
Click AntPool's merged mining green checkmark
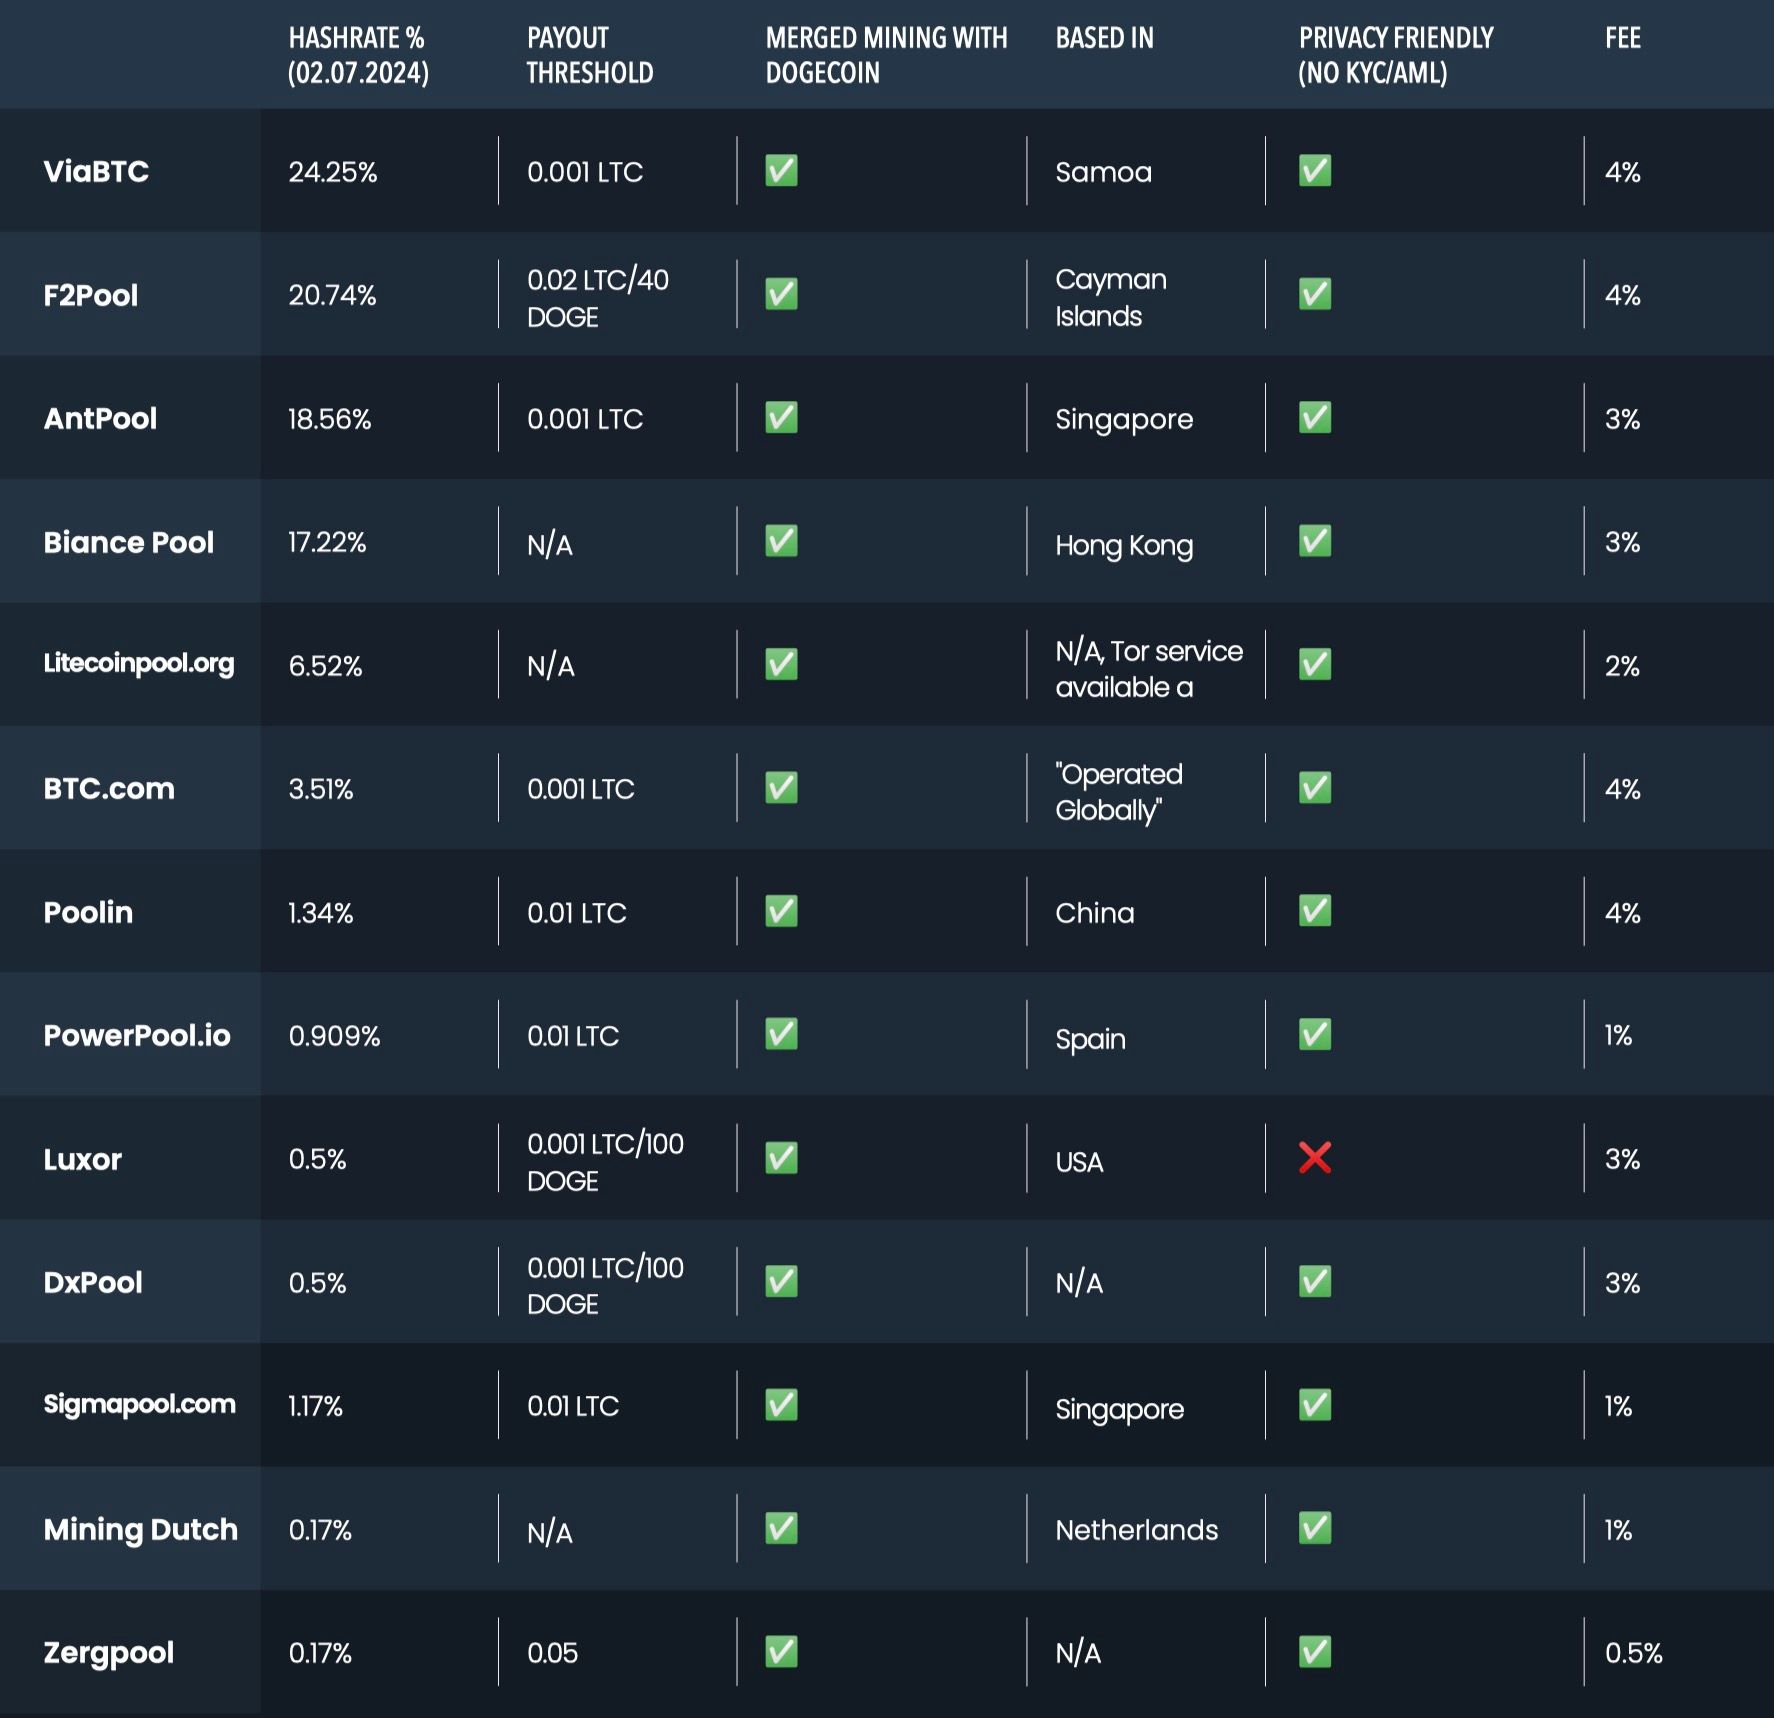point(781,417)
